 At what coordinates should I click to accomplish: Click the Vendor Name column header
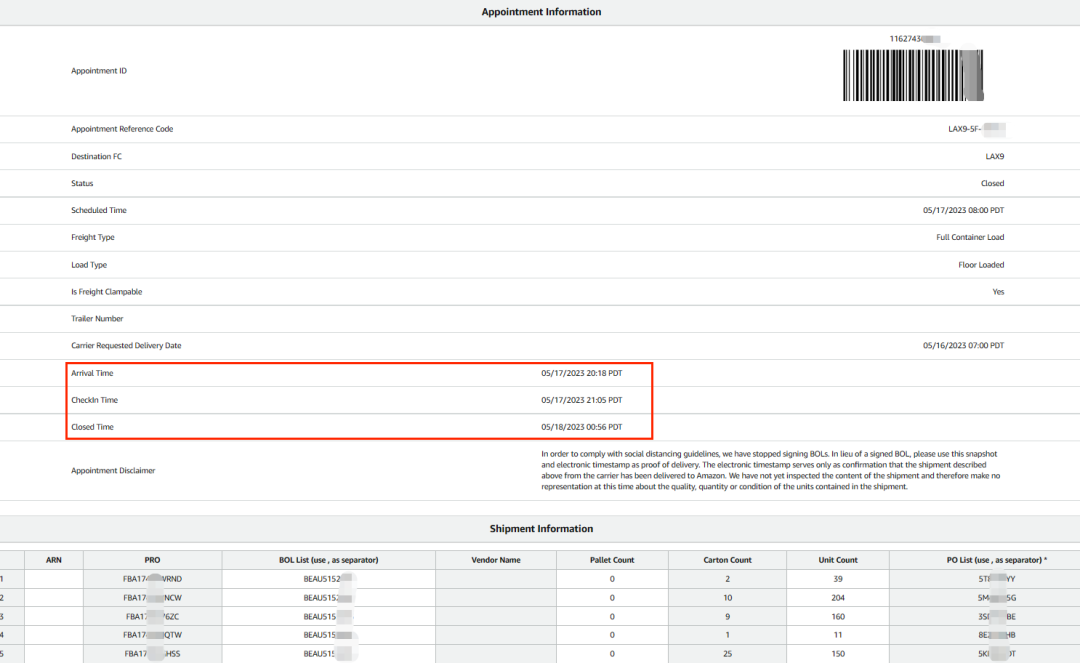tap(495, 560)
